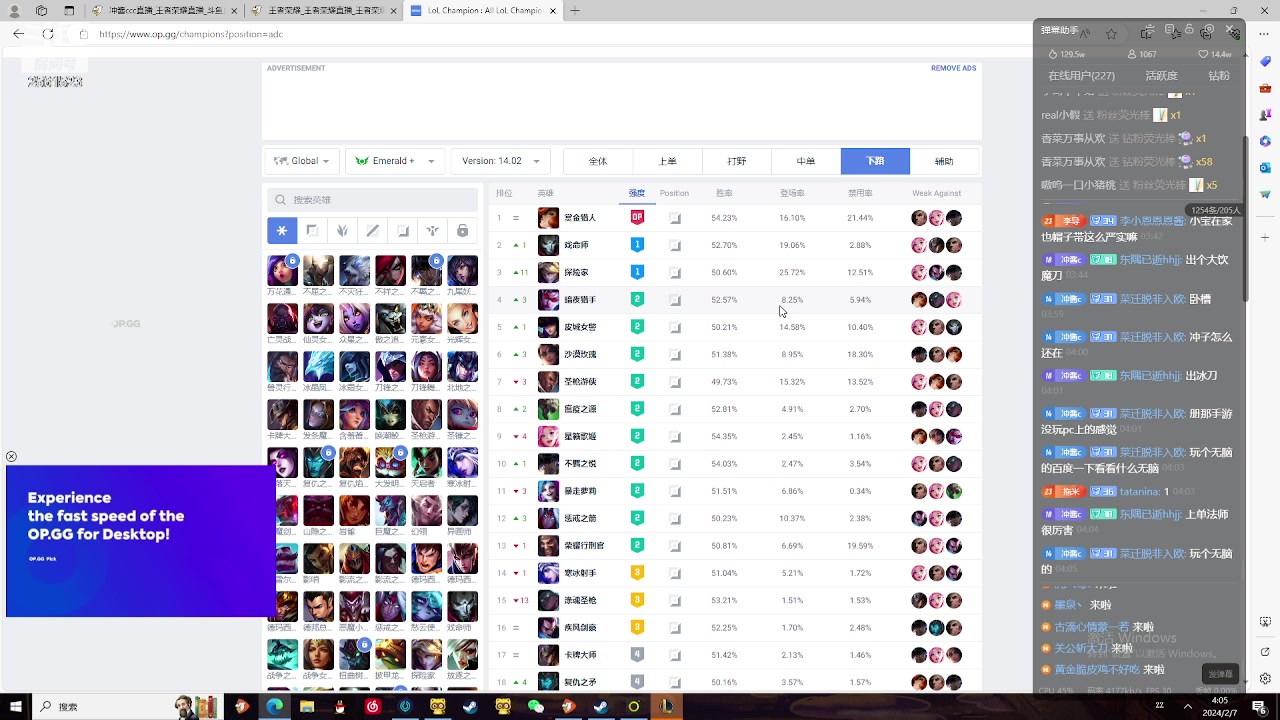Image resolution: width=1280 pixels, height=720 pixels.
Task: Select the 全体 position tab
Action: (x=598, y=161)
